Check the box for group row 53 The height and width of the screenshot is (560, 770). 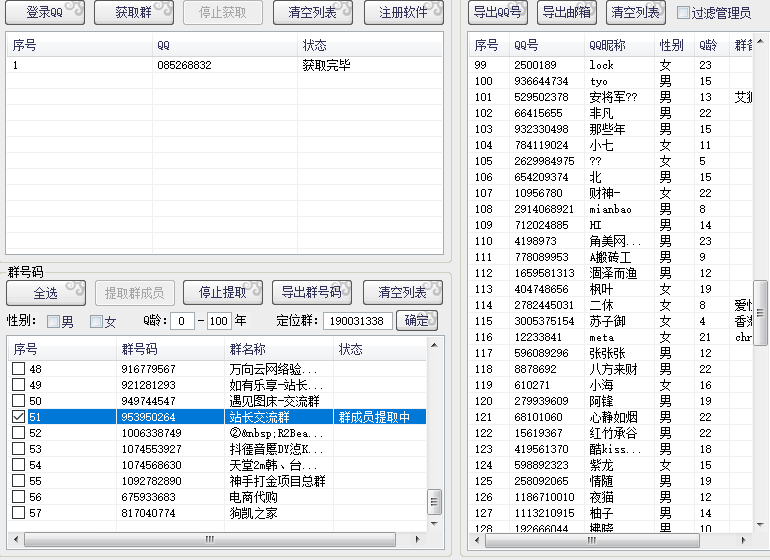tap(19, 448)
